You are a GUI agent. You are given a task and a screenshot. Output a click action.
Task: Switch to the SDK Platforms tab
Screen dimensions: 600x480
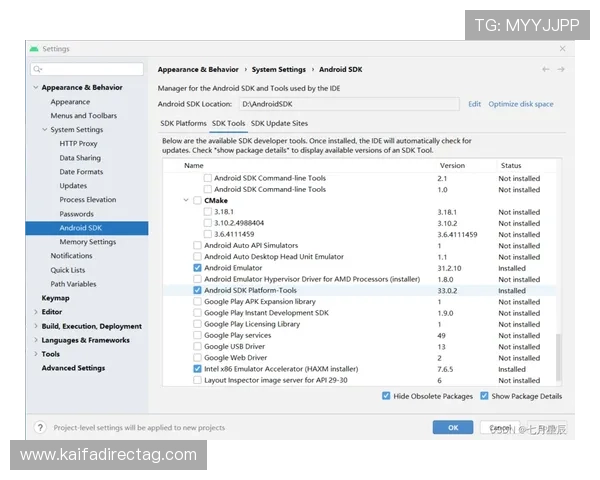183,123
